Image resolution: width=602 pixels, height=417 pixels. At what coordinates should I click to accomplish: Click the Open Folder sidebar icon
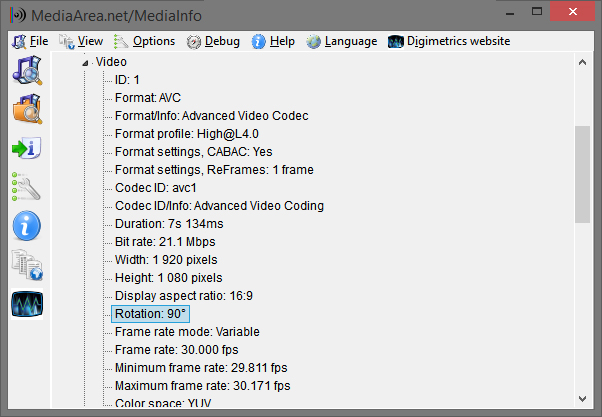tap(27, 109)
